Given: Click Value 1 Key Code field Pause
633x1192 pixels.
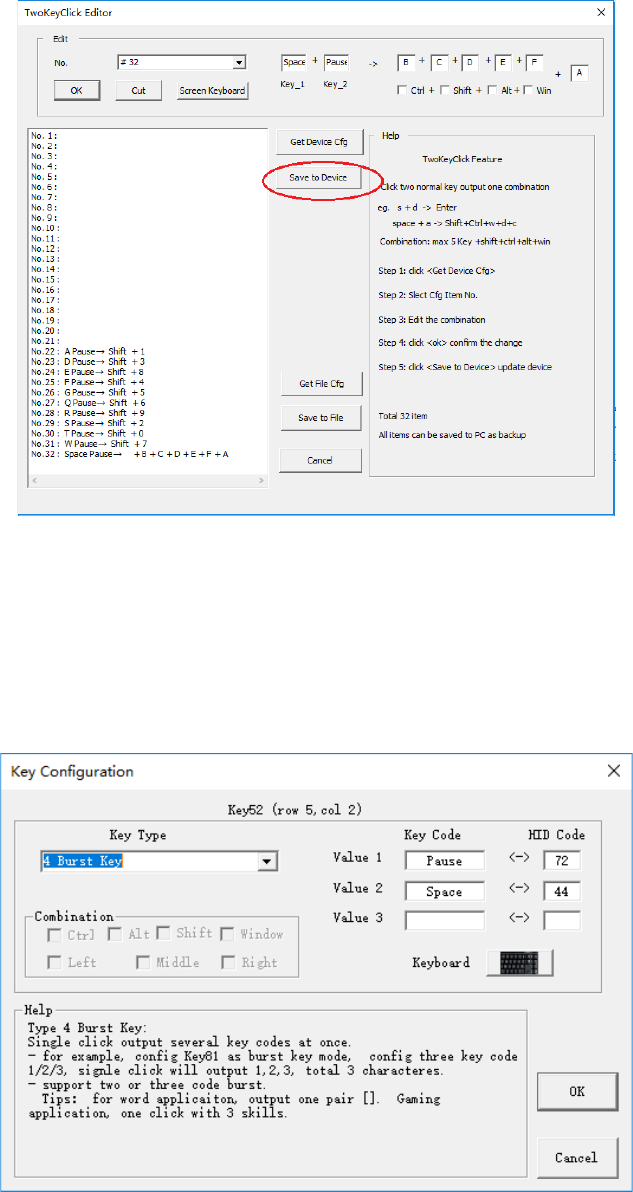Looking at the screenshot, I should 445,860.
